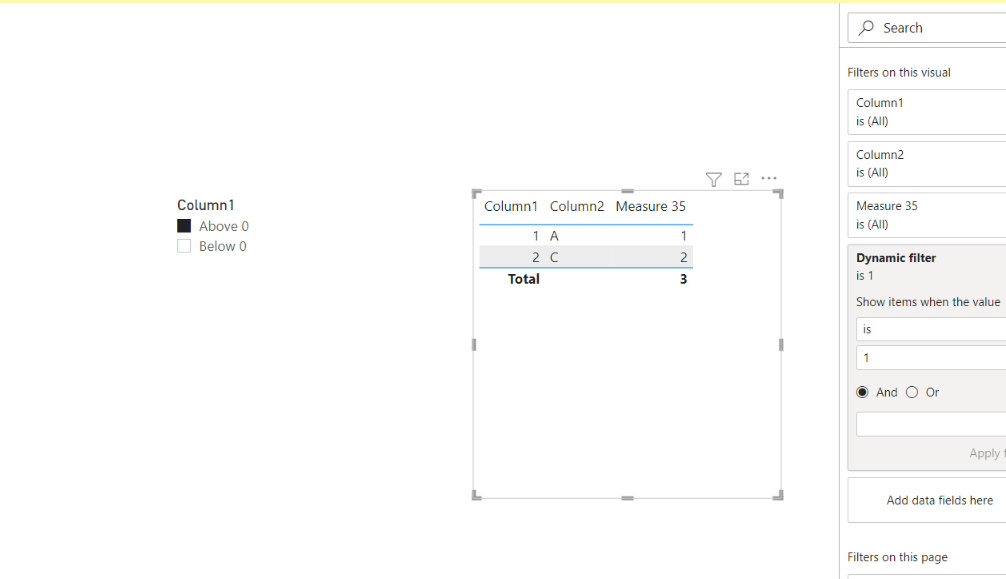Click the total value 3

(683, 279)
